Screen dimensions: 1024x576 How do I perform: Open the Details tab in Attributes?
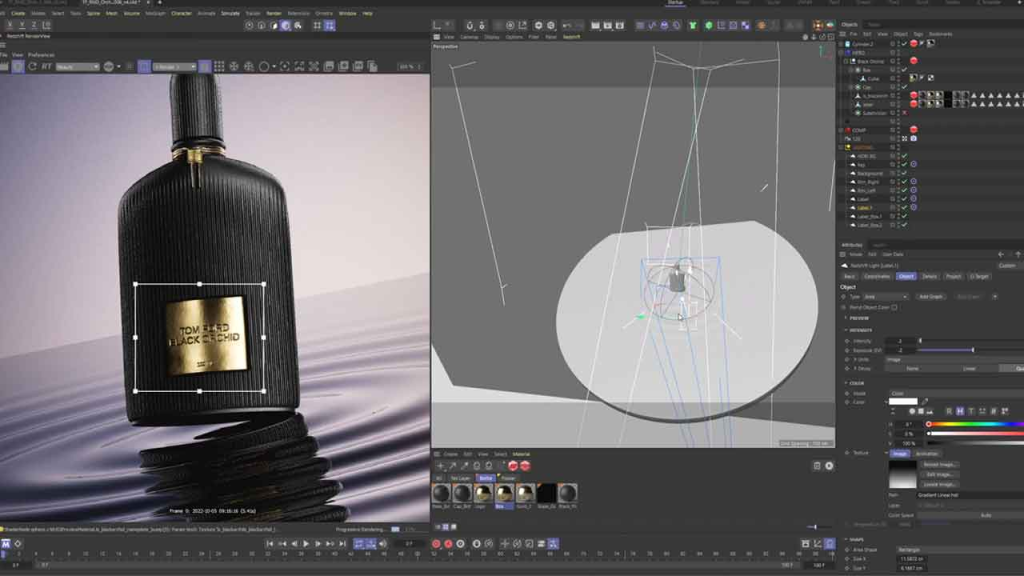929,276
